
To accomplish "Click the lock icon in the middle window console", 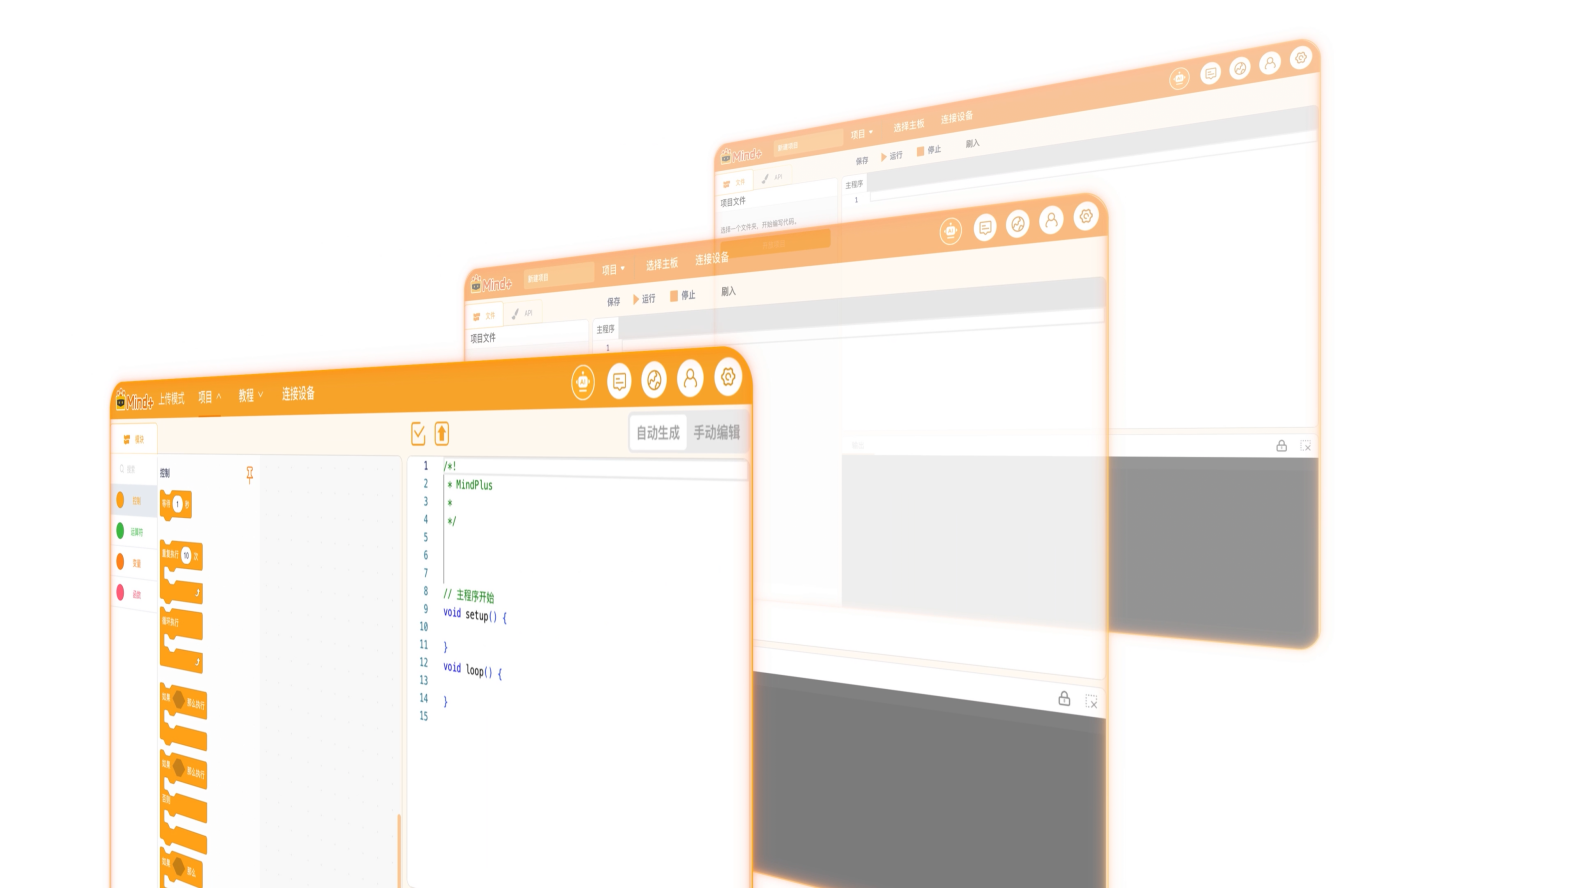I will click(1064, 698).
